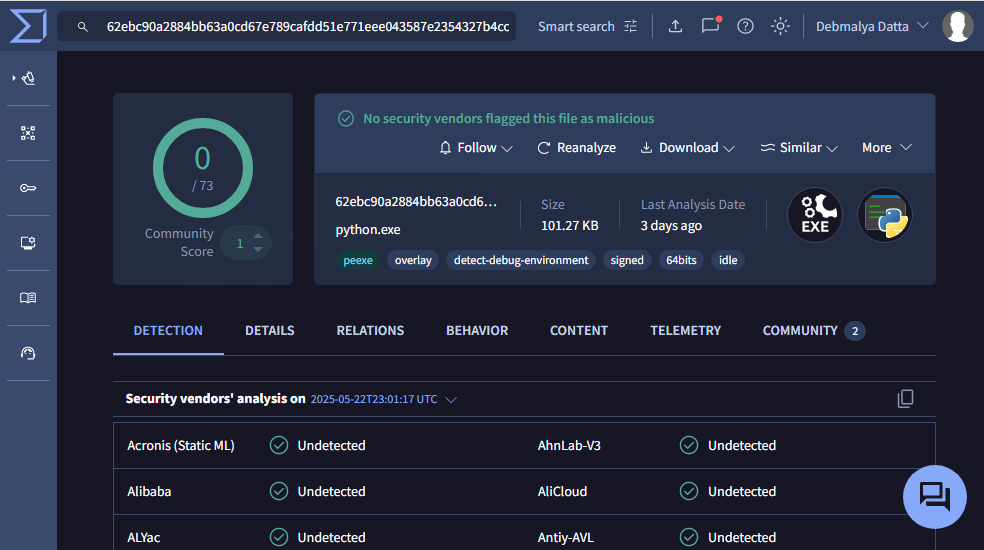Click the Smart search label
984x550 pixels.
(x=576, y=26)
